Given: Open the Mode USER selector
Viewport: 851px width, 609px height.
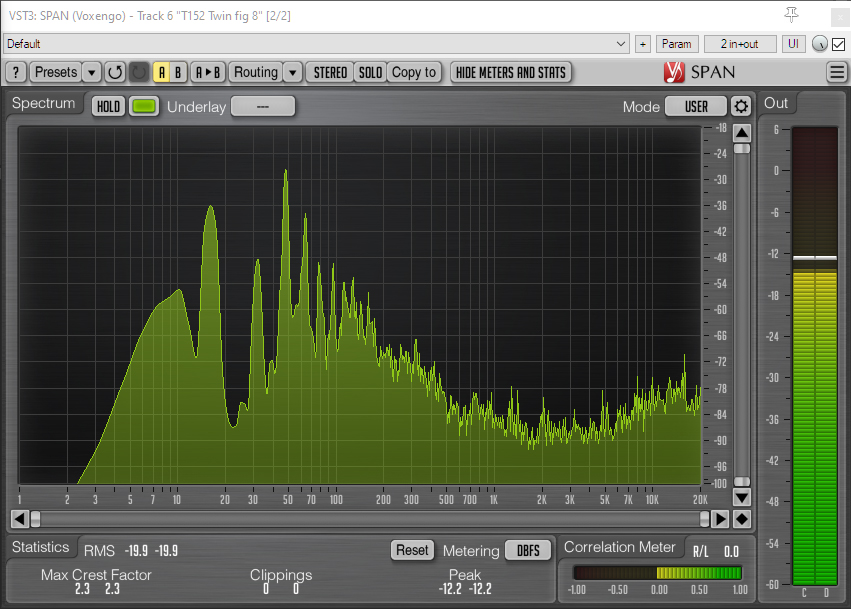Looking at the screenshot, I should coord(696,107).
